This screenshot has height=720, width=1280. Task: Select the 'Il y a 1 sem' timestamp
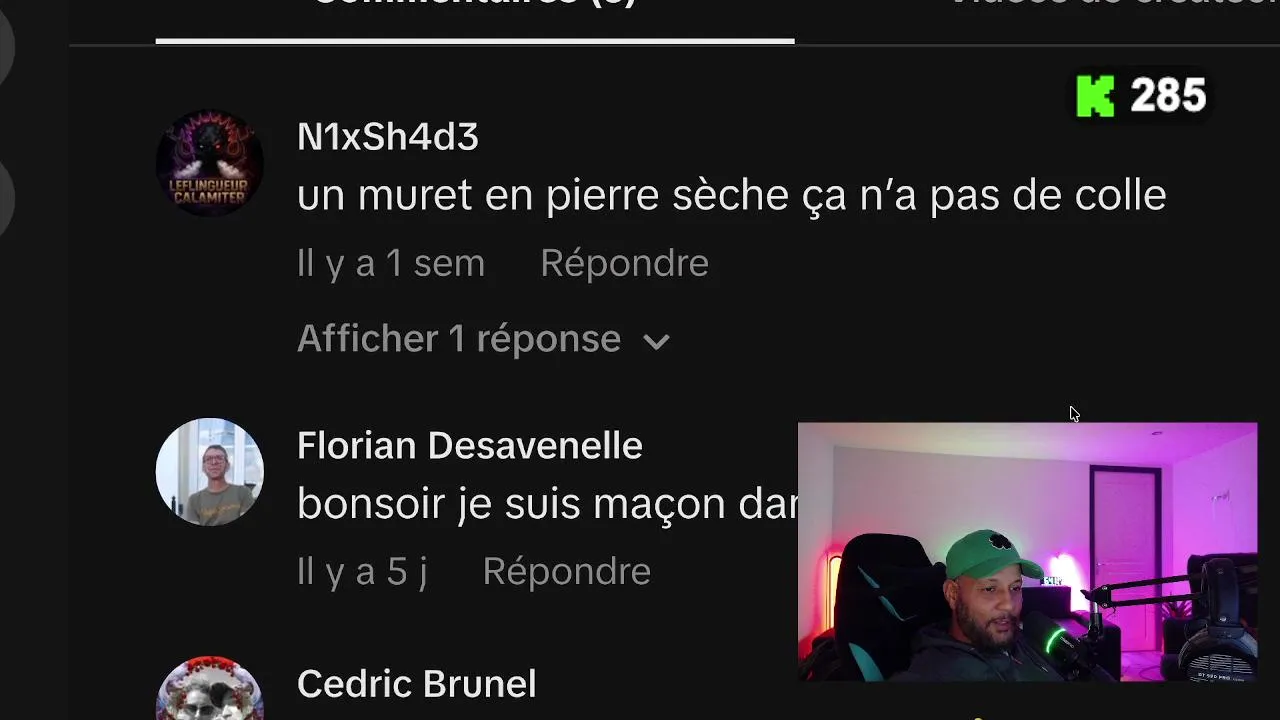[x=391, y=263]
